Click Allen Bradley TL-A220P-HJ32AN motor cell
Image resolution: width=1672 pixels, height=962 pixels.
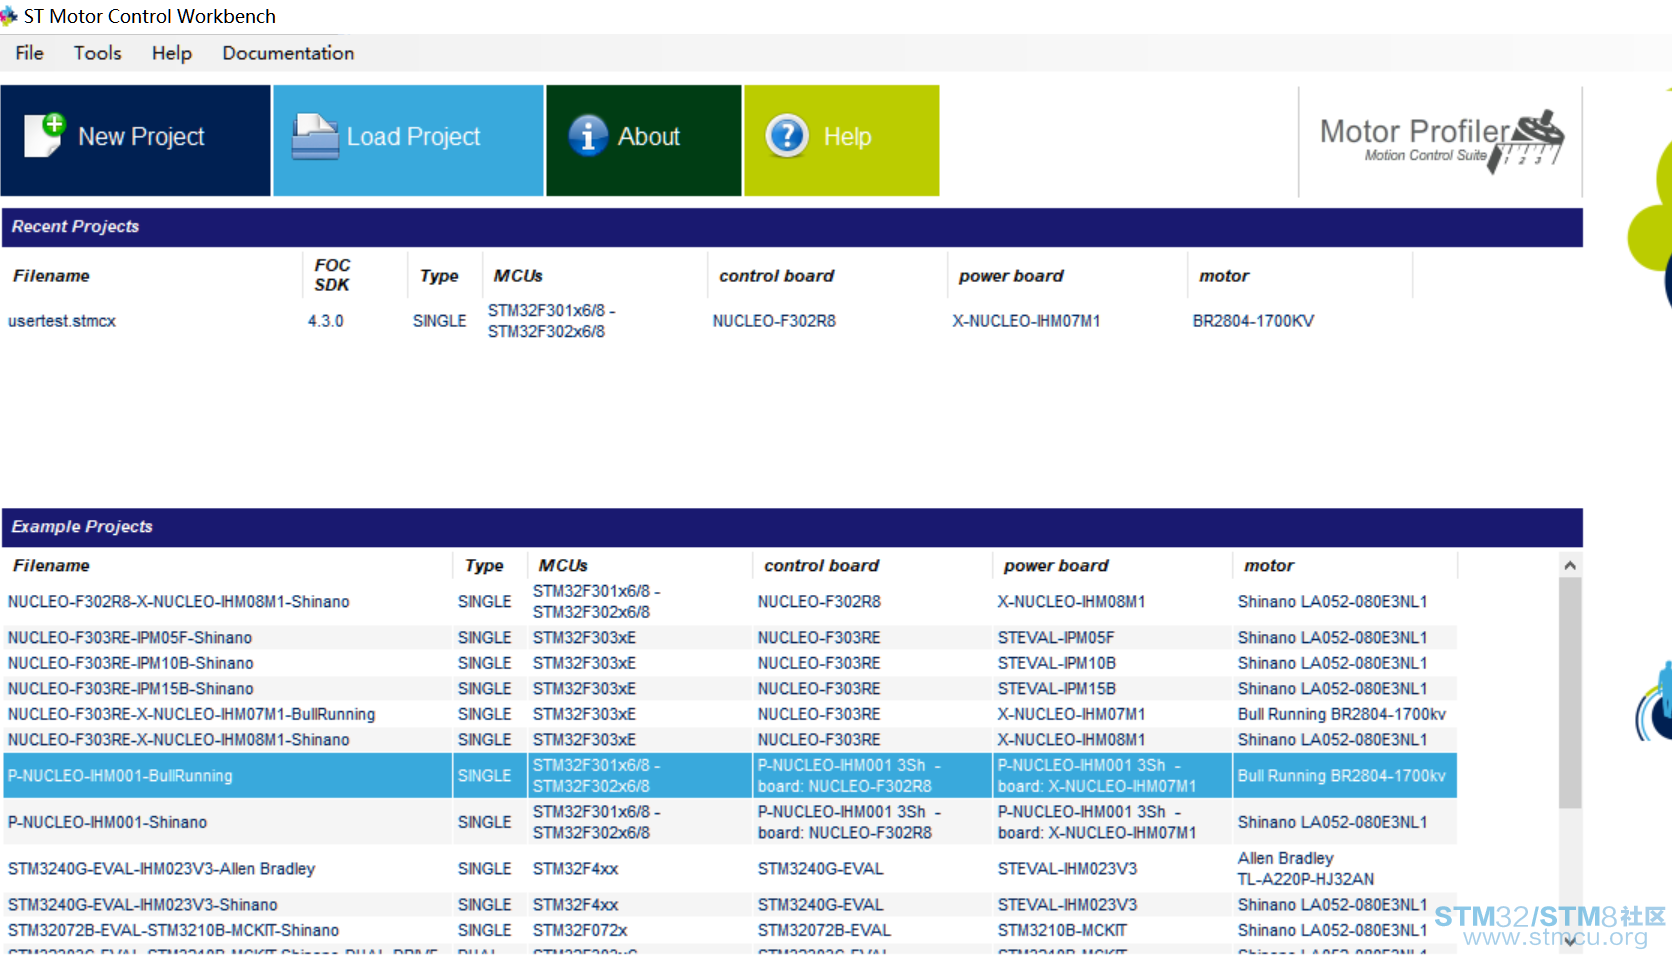(x=1306, y=869)
